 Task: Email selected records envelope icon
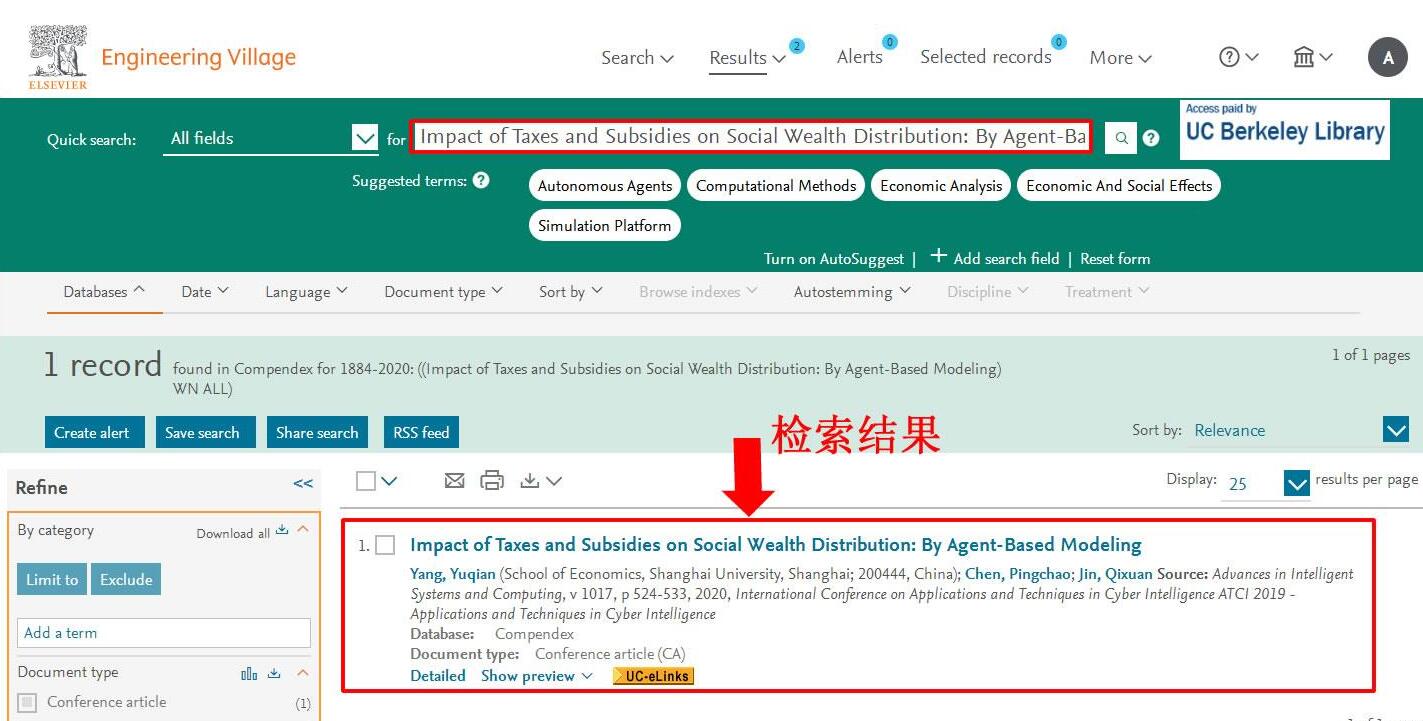coord(454,481)
